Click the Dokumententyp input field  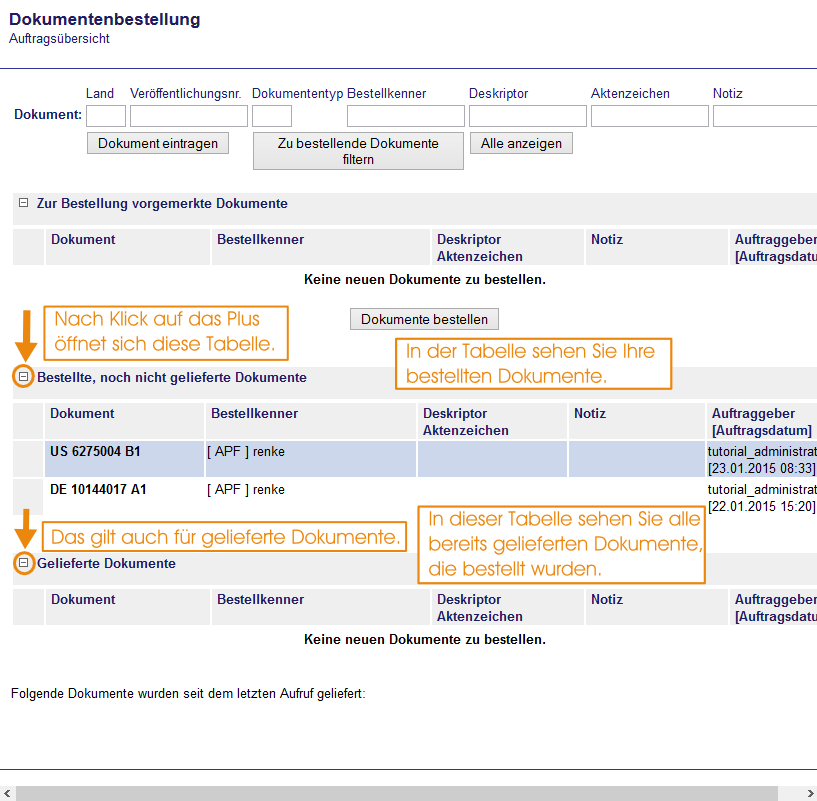(272, 116)
